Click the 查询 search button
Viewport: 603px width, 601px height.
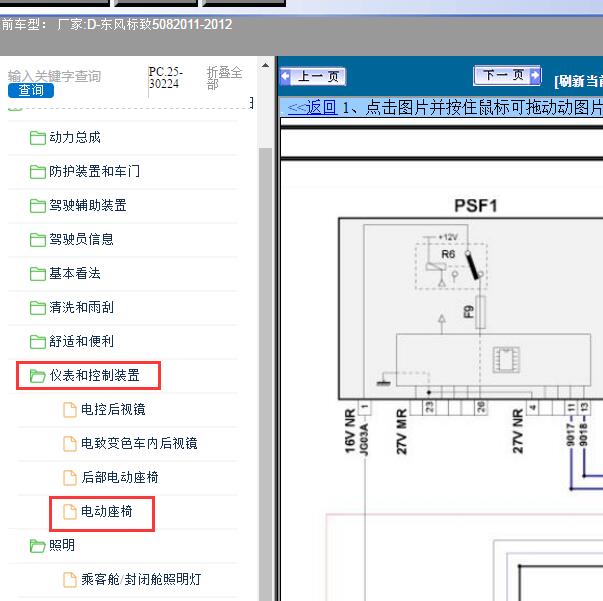pos(31,90)
